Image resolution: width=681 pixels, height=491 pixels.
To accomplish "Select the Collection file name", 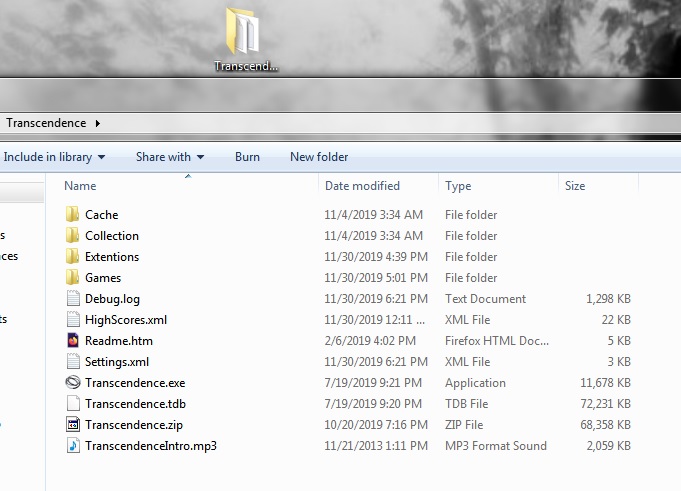I will point(112,236).
